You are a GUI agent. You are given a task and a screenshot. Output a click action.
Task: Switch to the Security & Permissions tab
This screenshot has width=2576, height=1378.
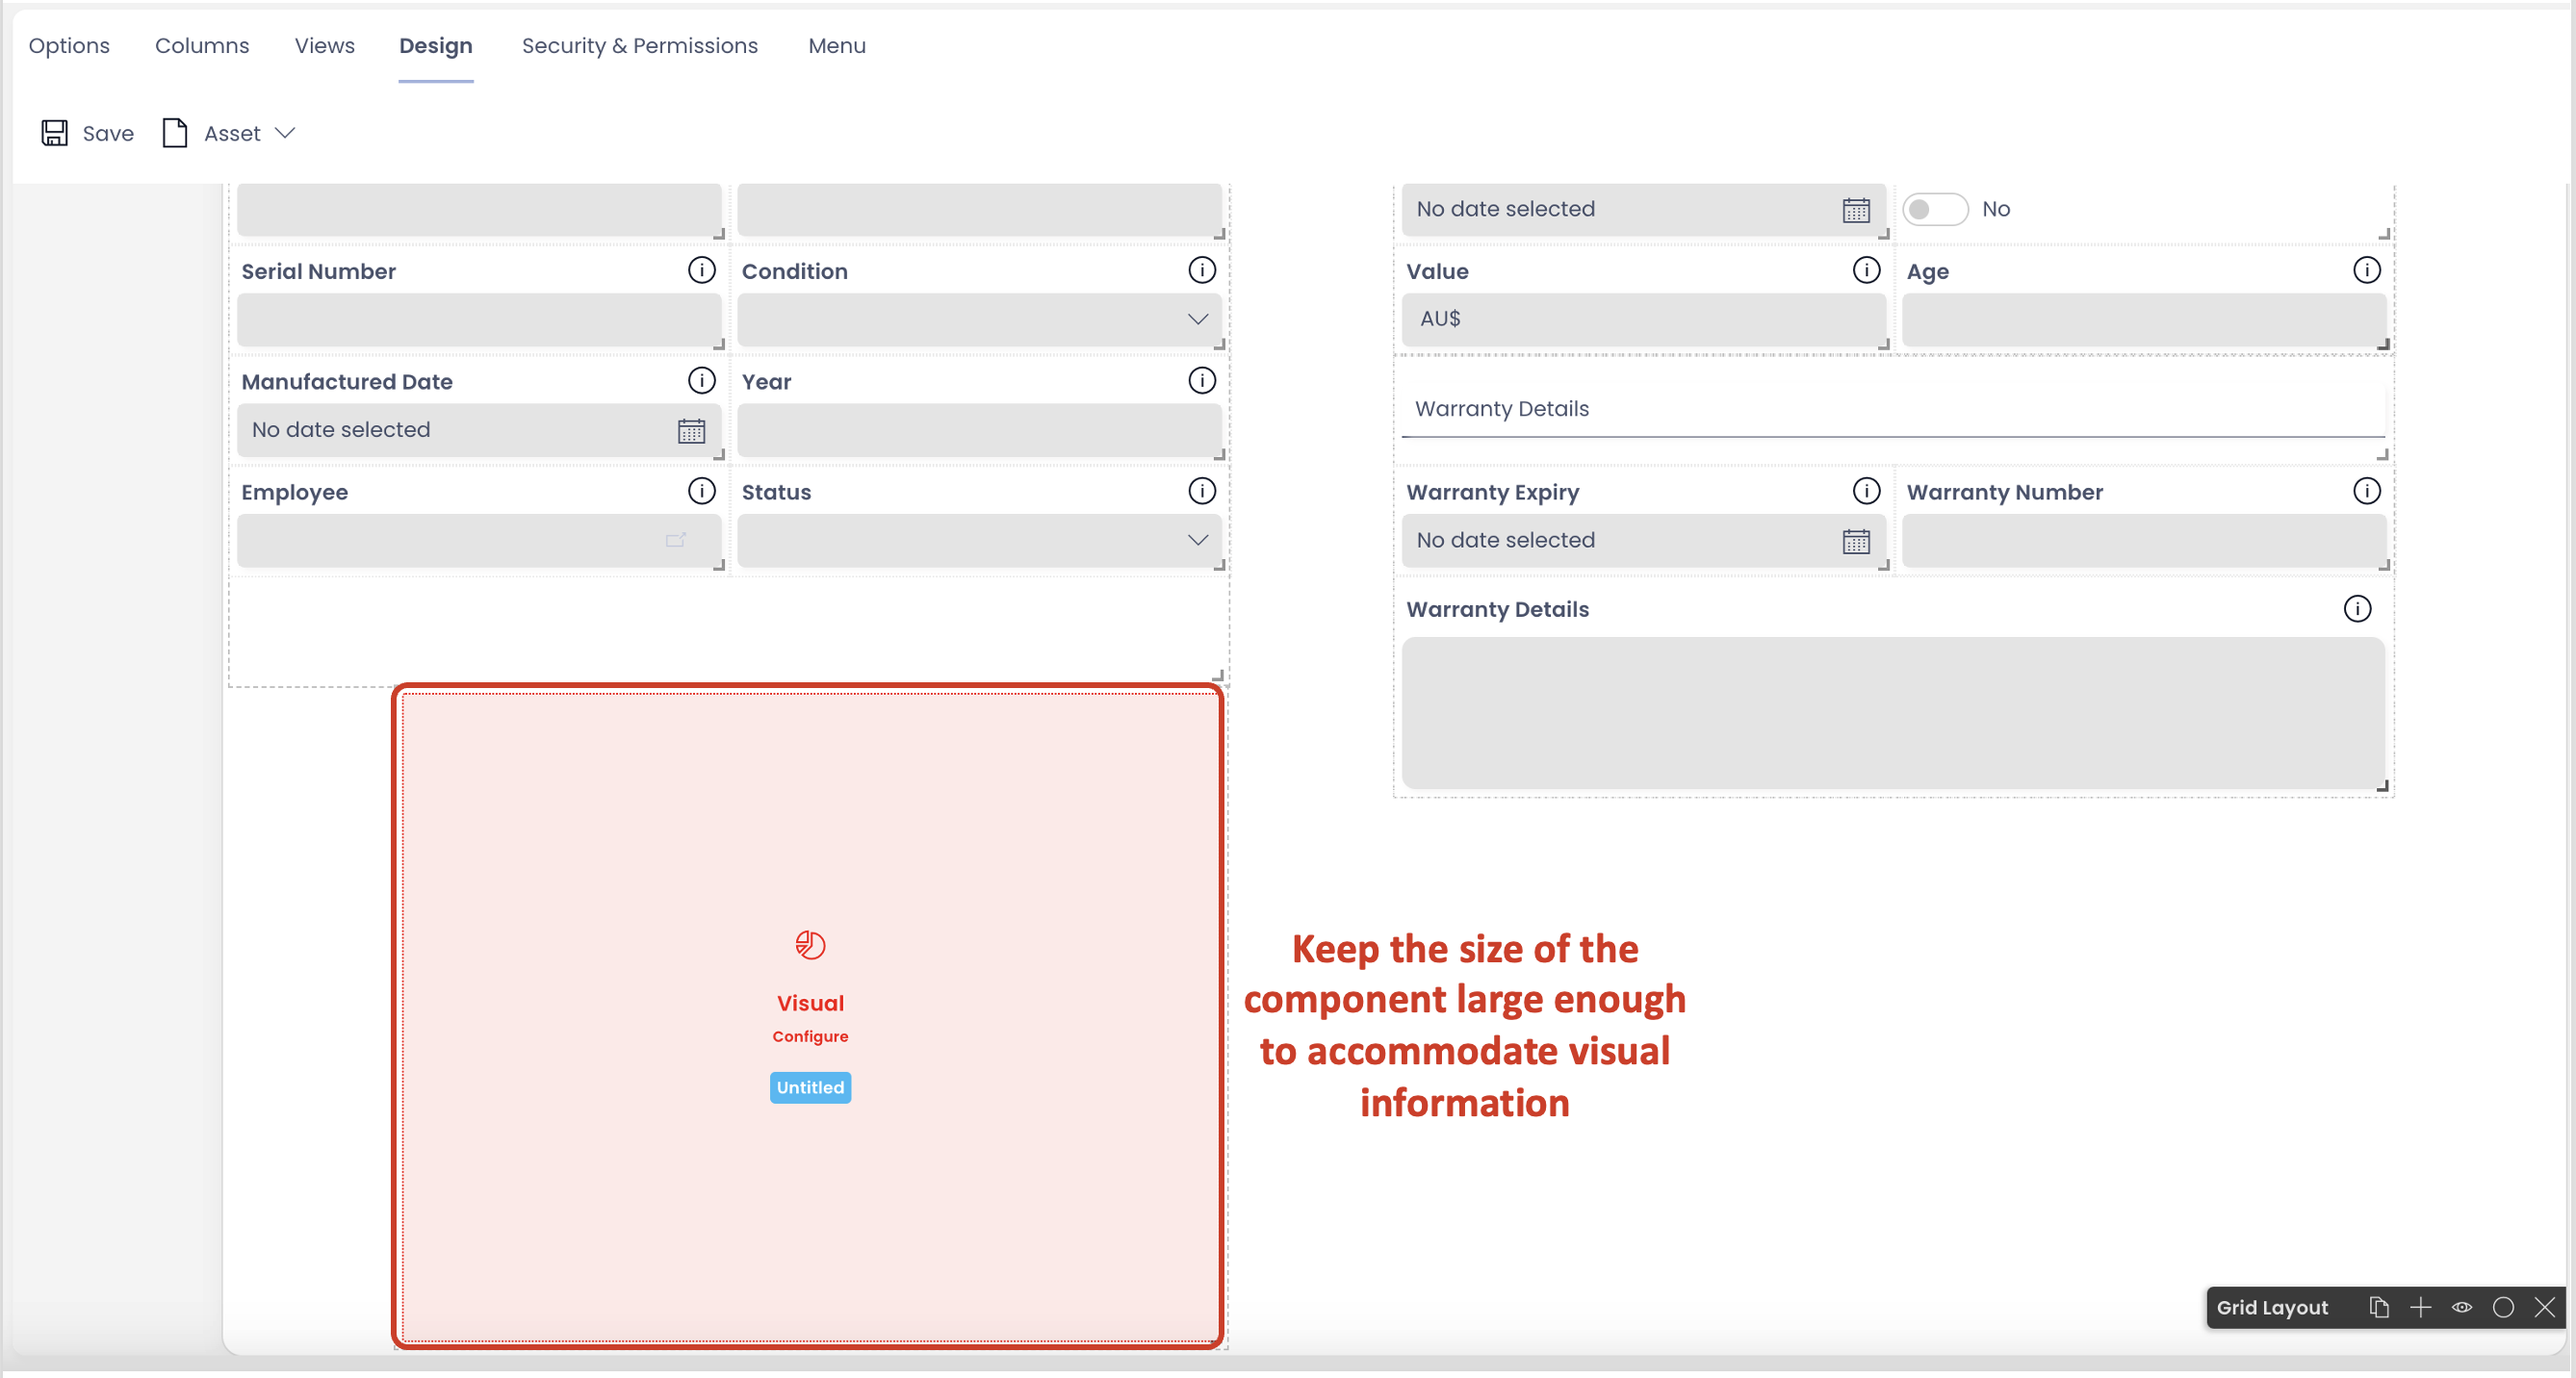tap(640, 46)
